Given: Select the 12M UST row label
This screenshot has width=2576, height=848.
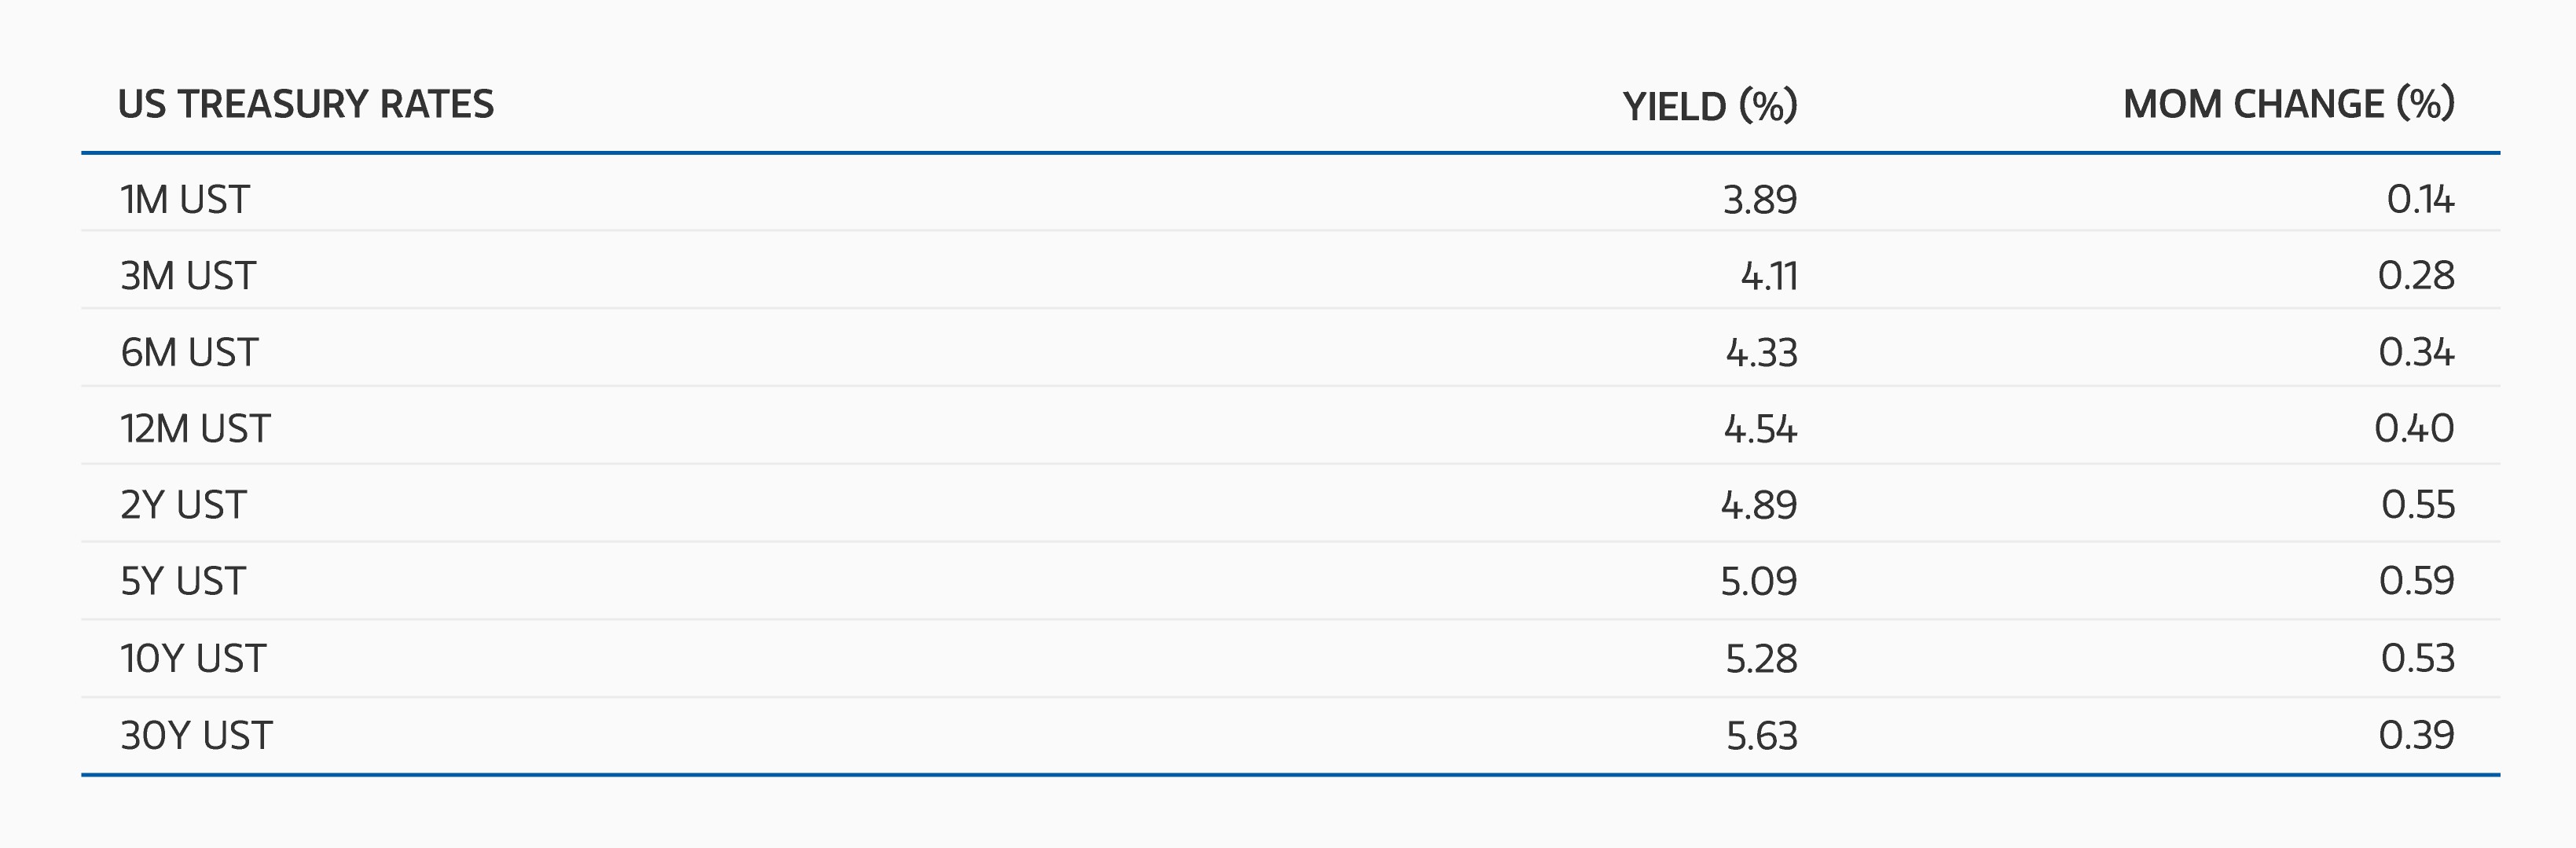Looking at the screenshot, I should click(x=195, y=429).
